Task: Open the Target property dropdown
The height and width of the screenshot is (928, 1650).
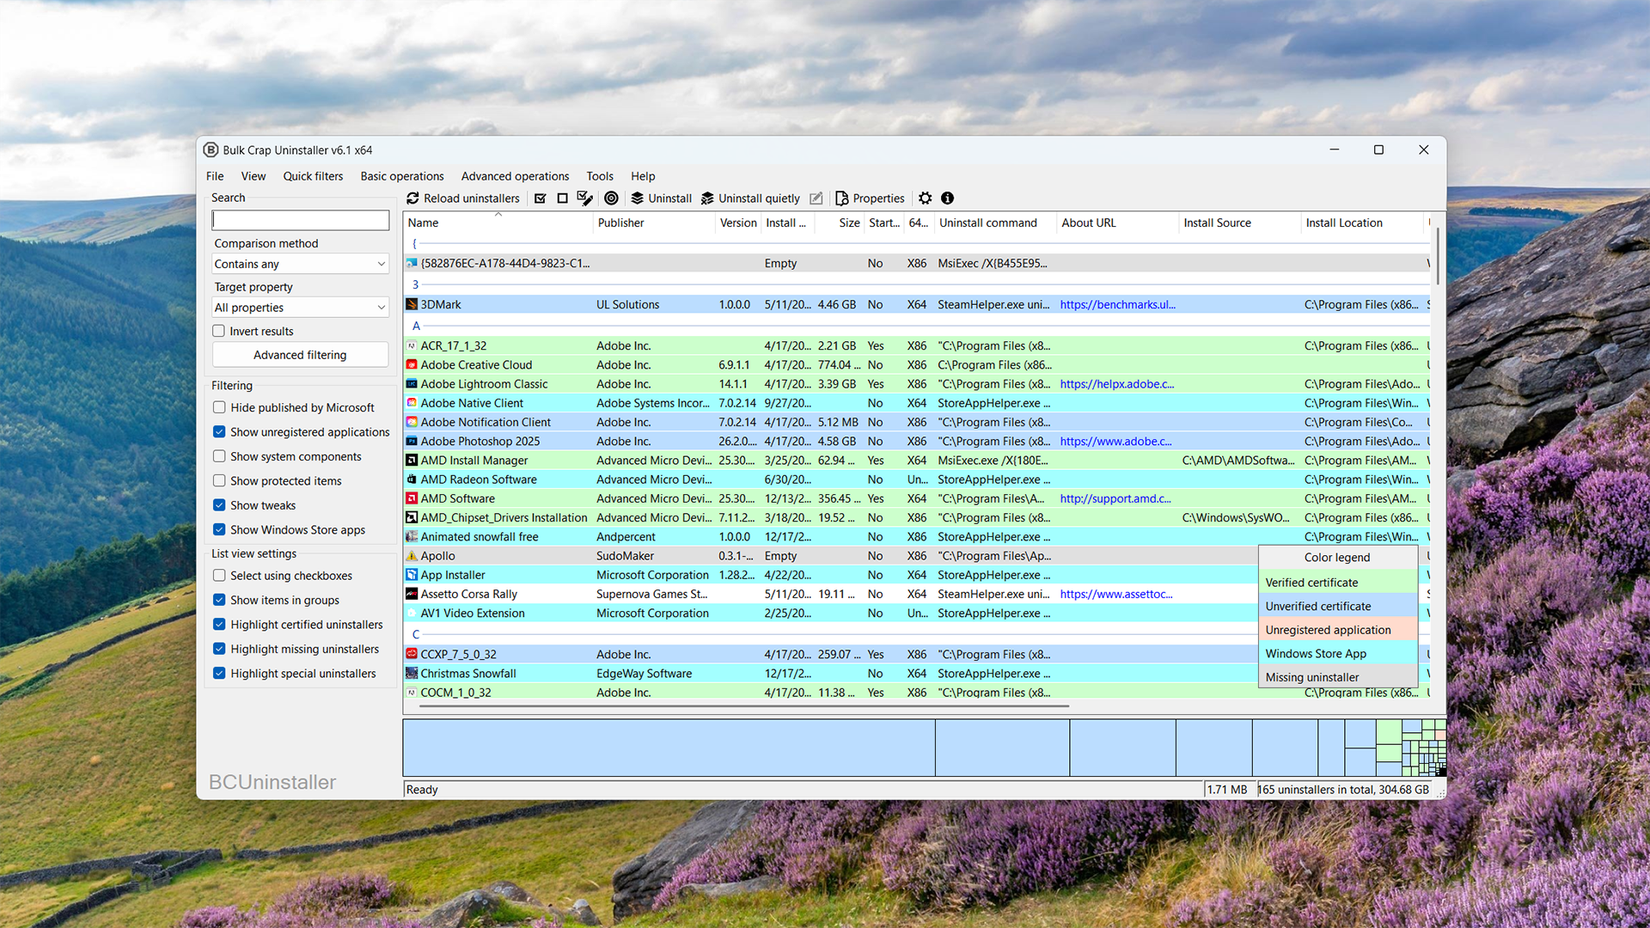Action: [x=300, y=308]
